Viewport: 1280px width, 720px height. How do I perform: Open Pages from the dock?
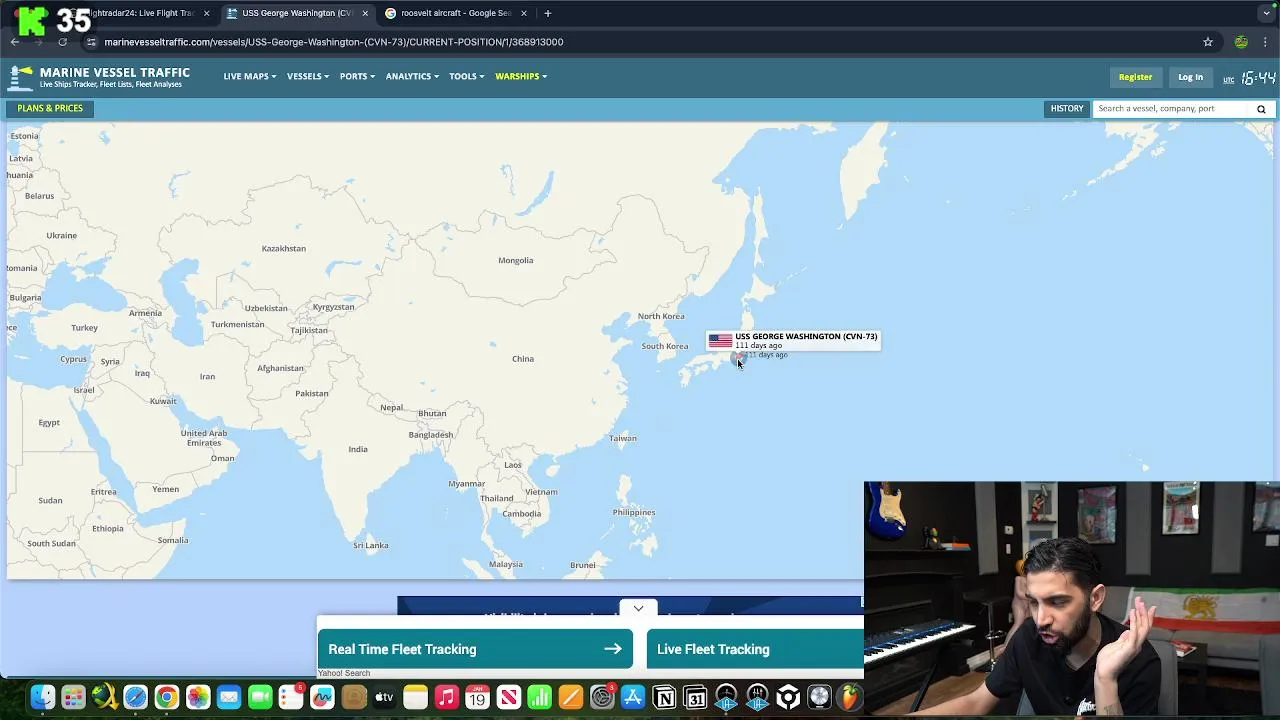[570, 697]
